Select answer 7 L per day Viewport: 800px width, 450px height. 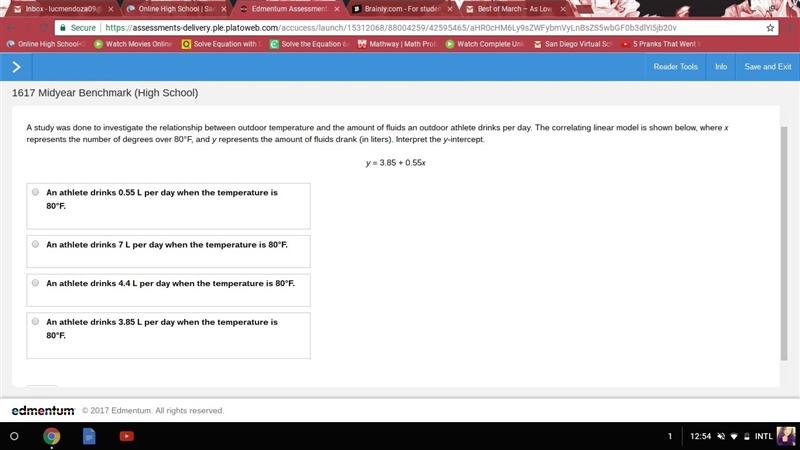tap(35, 244)
